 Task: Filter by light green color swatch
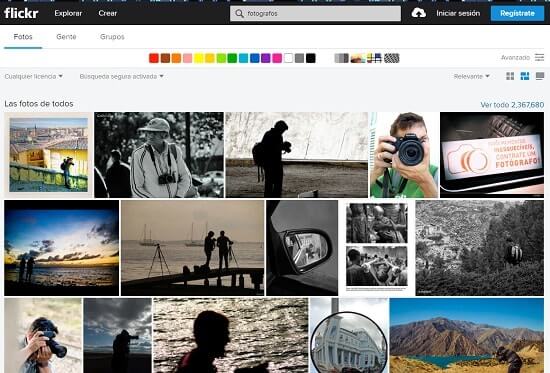point(221,58)
